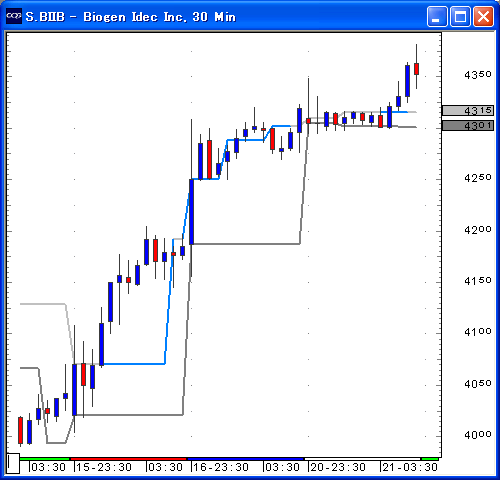This screenshot has width=500, height=480.
Task: Click the tall blue candle at 16-23:30
Action: coord(191,212)
